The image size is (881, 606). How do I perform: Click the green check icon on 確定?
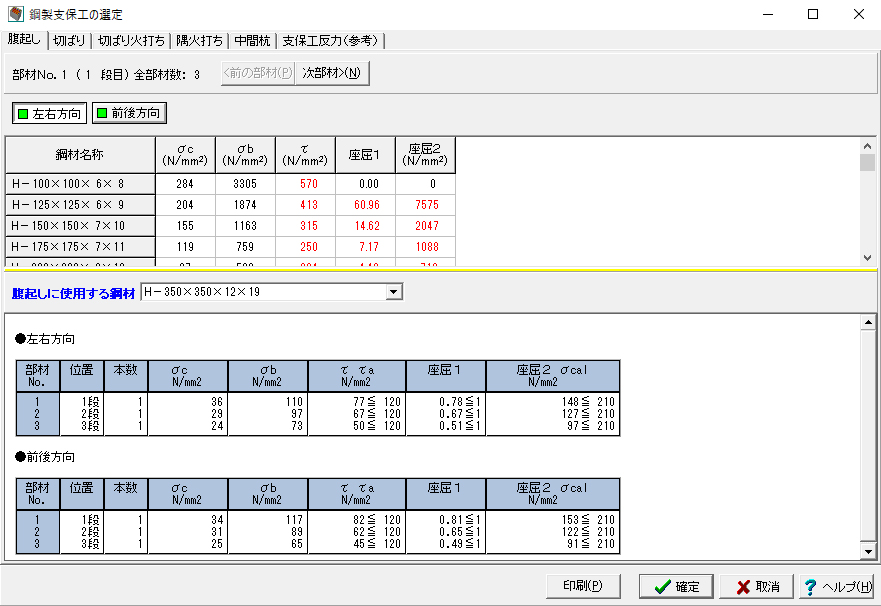(x=663, y=587)
